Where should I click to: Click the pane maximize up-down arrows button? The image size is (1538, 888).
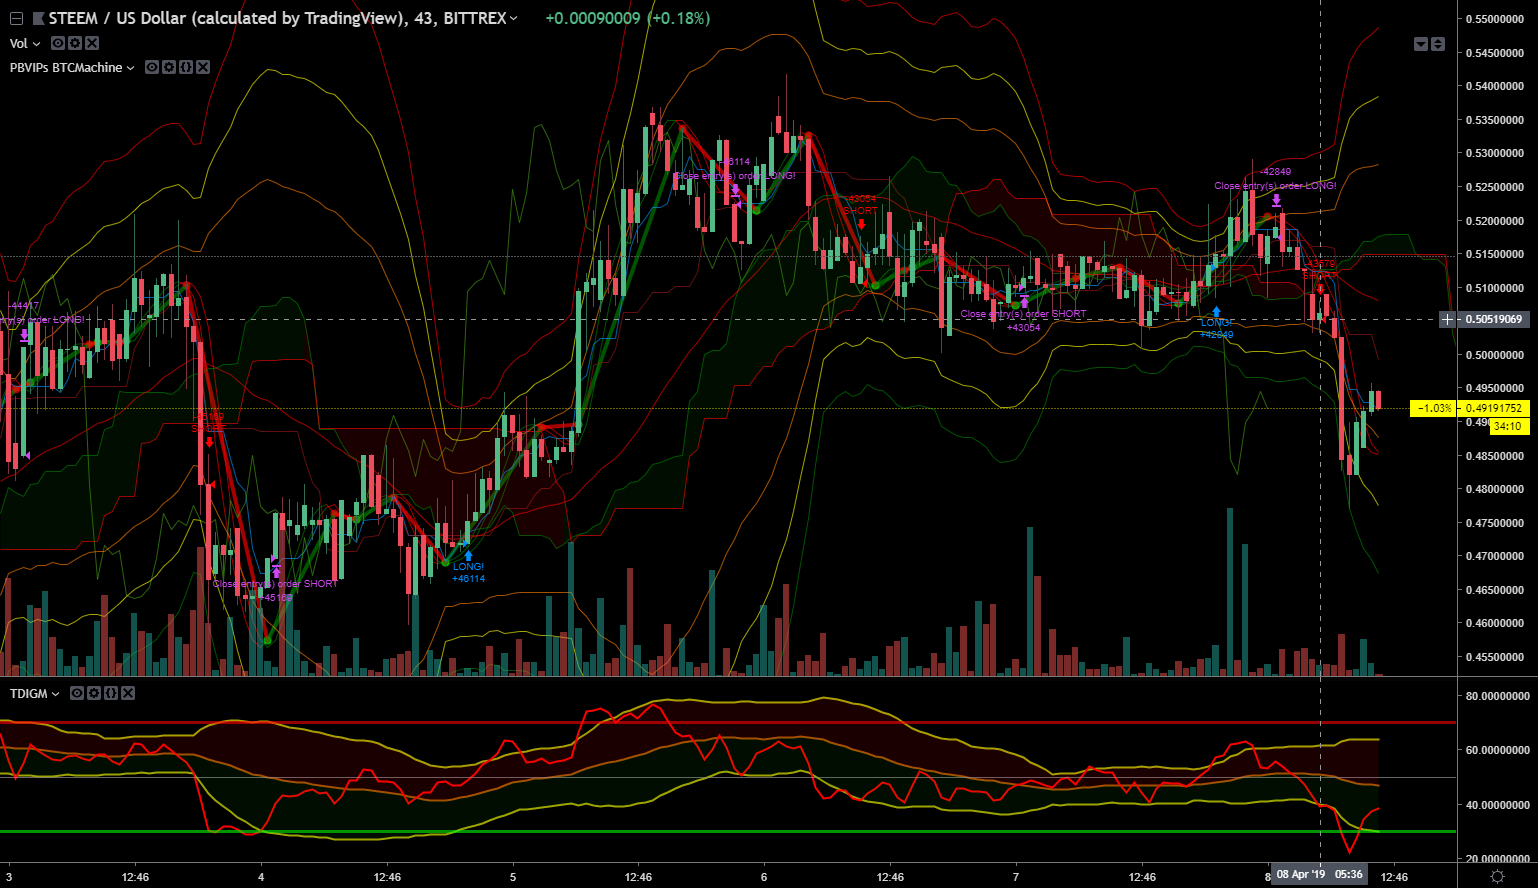coord(1438,44)
